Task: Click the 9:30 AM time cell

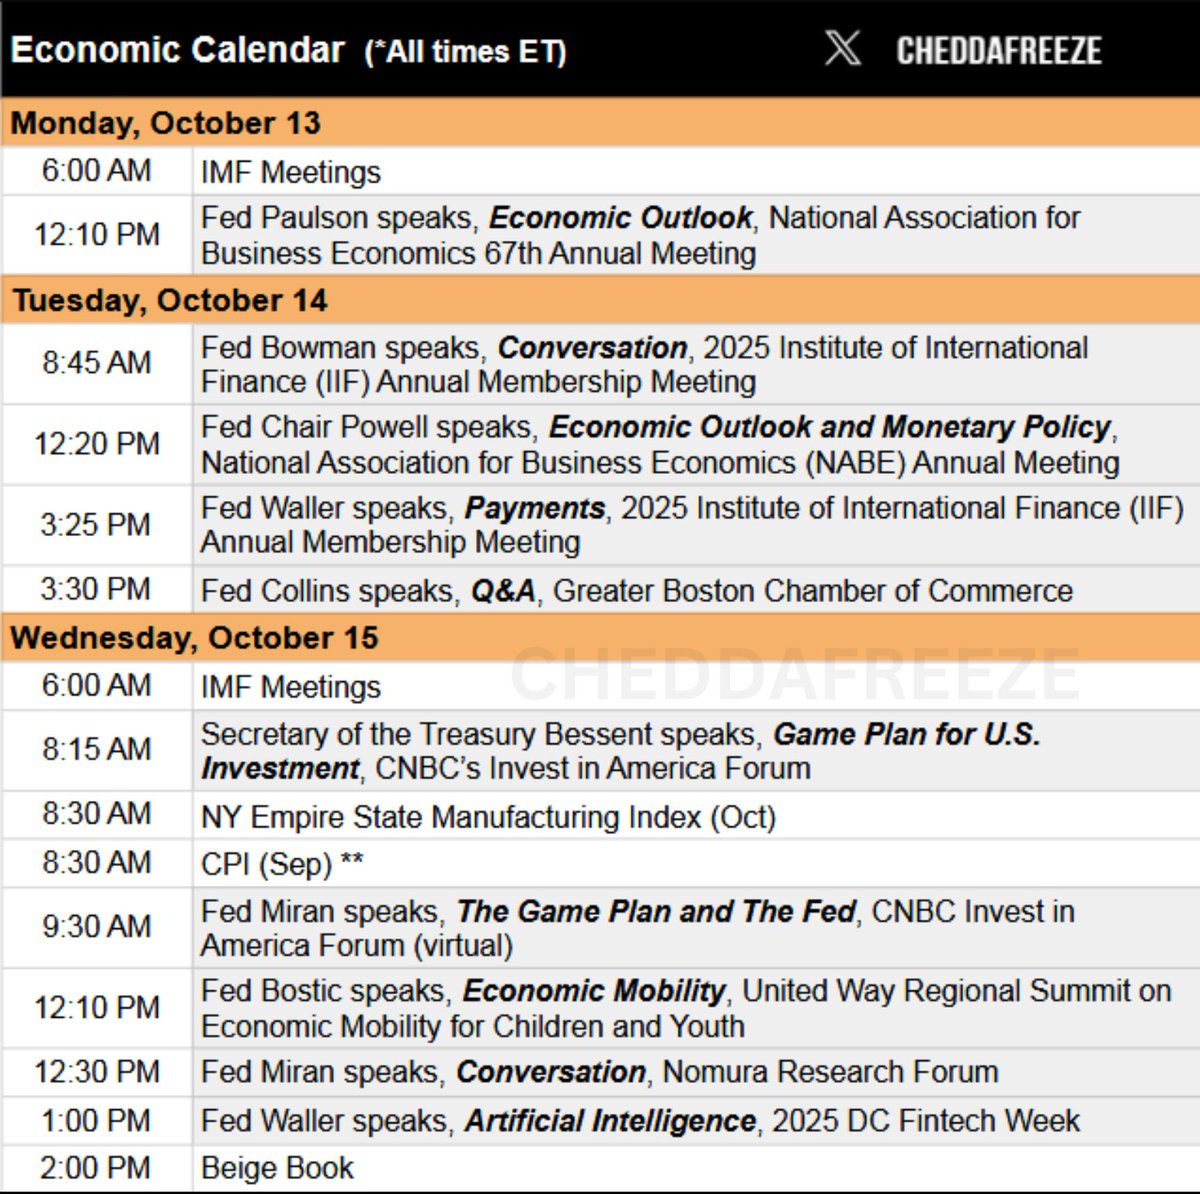Action: (97, 926)
